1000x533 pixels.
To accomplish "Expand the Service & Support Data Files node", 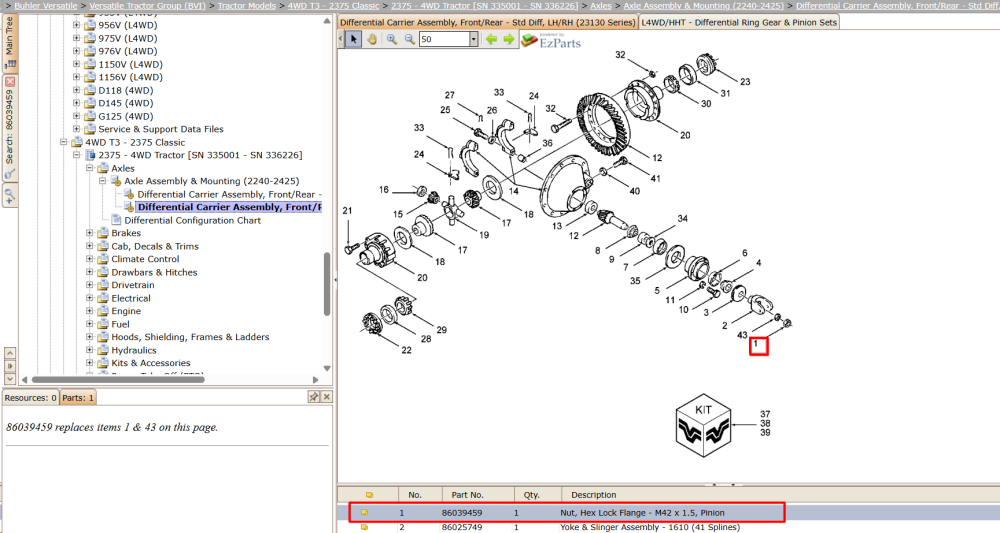I will tap(76, 129).
